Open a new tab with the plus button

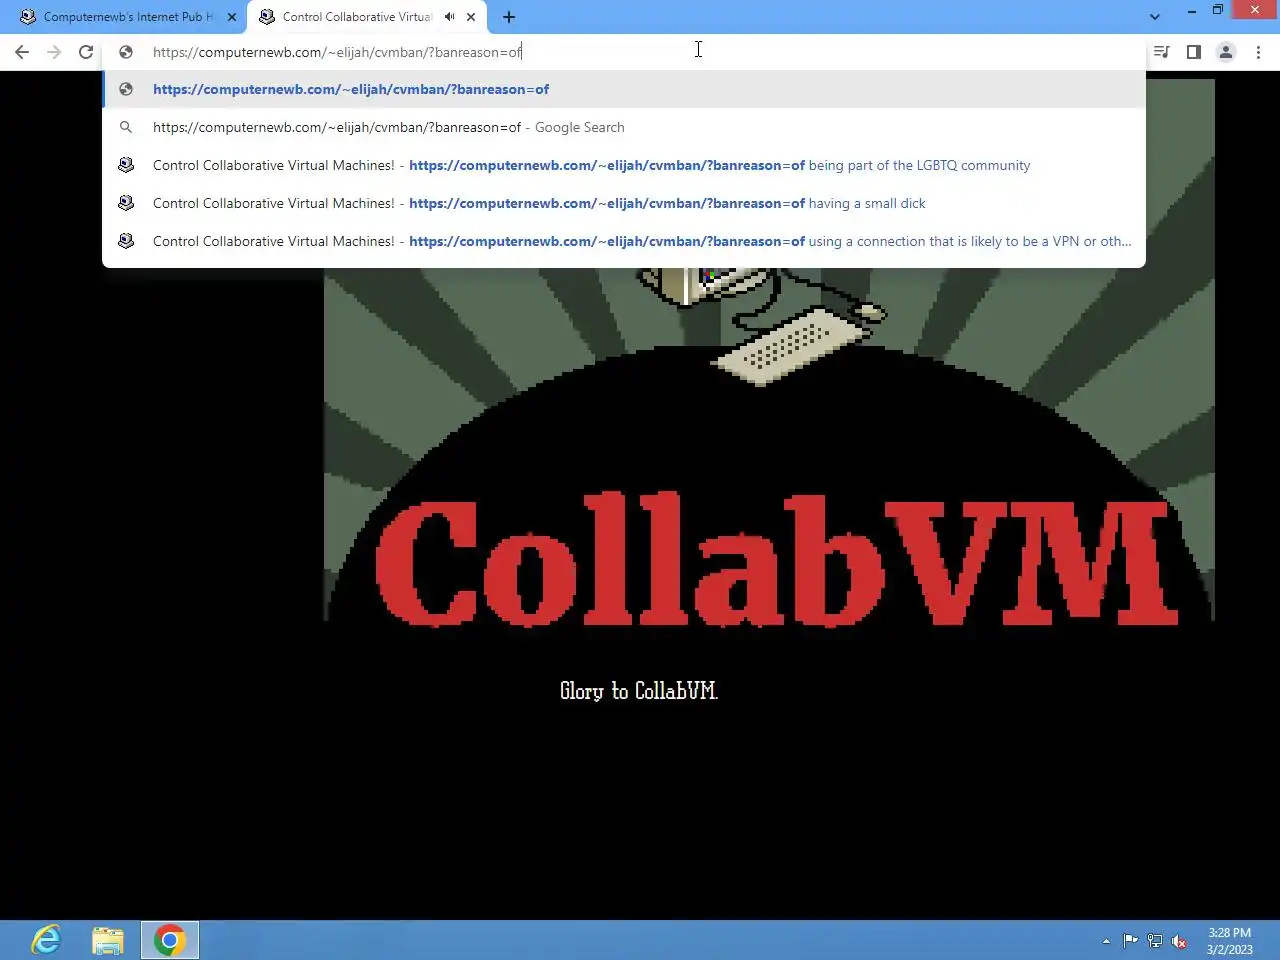[509, 17]
